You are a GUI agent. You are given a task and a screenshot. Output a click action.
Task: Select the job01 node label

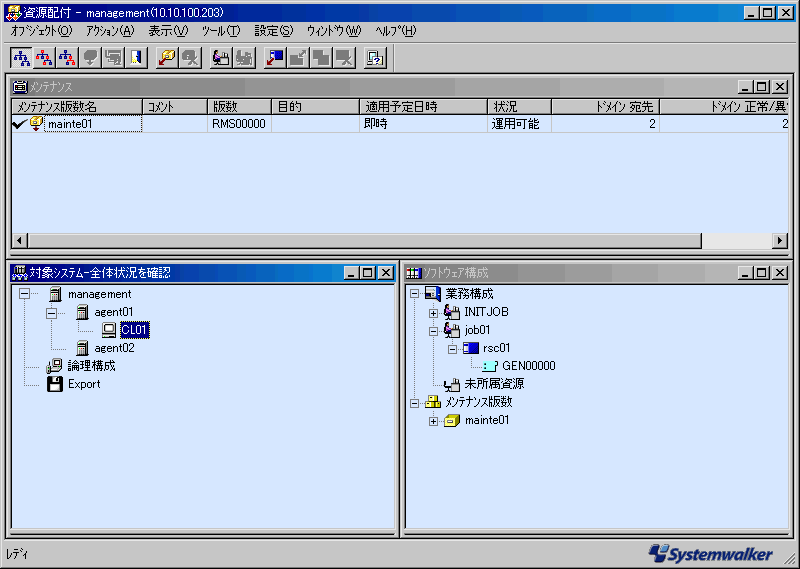coord(477,330)
